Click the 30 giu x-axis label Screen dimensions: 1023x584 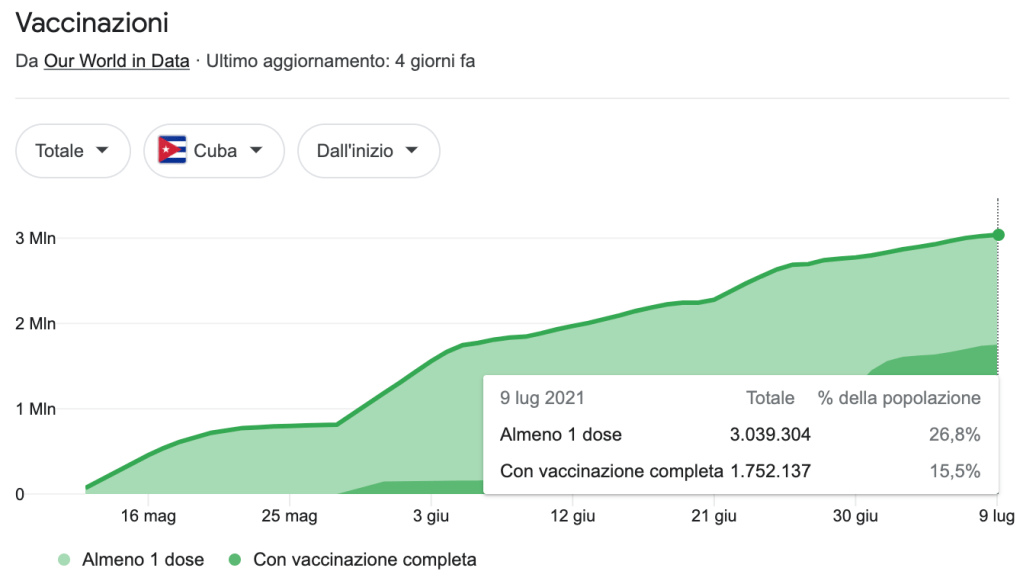coord(856,517)
